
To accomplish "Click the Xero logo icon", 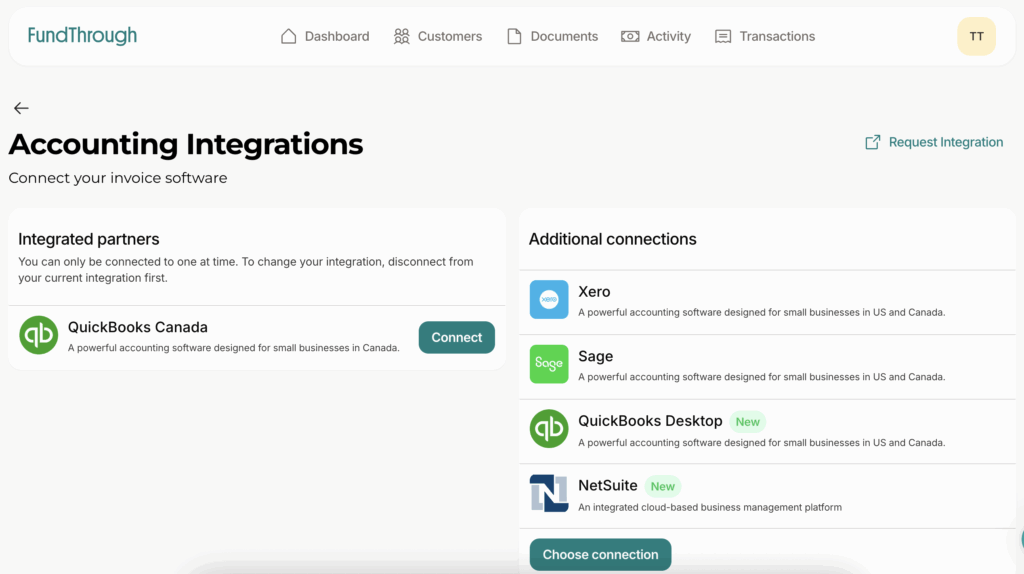I will [549, 300].
